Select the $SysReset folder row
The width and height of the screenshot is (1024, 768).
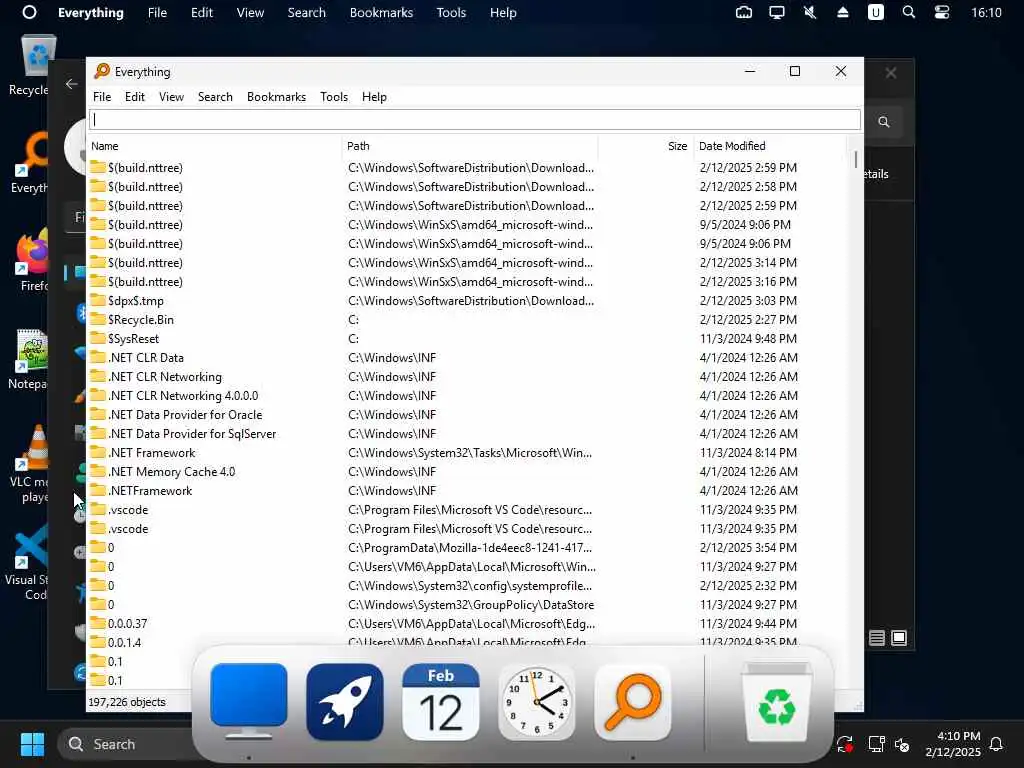tap(467, 339)
